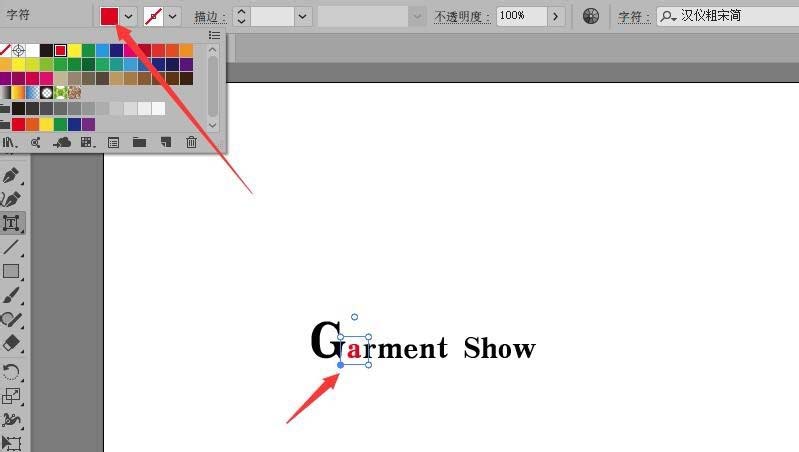Click the red letter a on canvas
Image resolution: width=799 pixels, height=452 pixels.
pyautogui.click(x=354, y=350)
